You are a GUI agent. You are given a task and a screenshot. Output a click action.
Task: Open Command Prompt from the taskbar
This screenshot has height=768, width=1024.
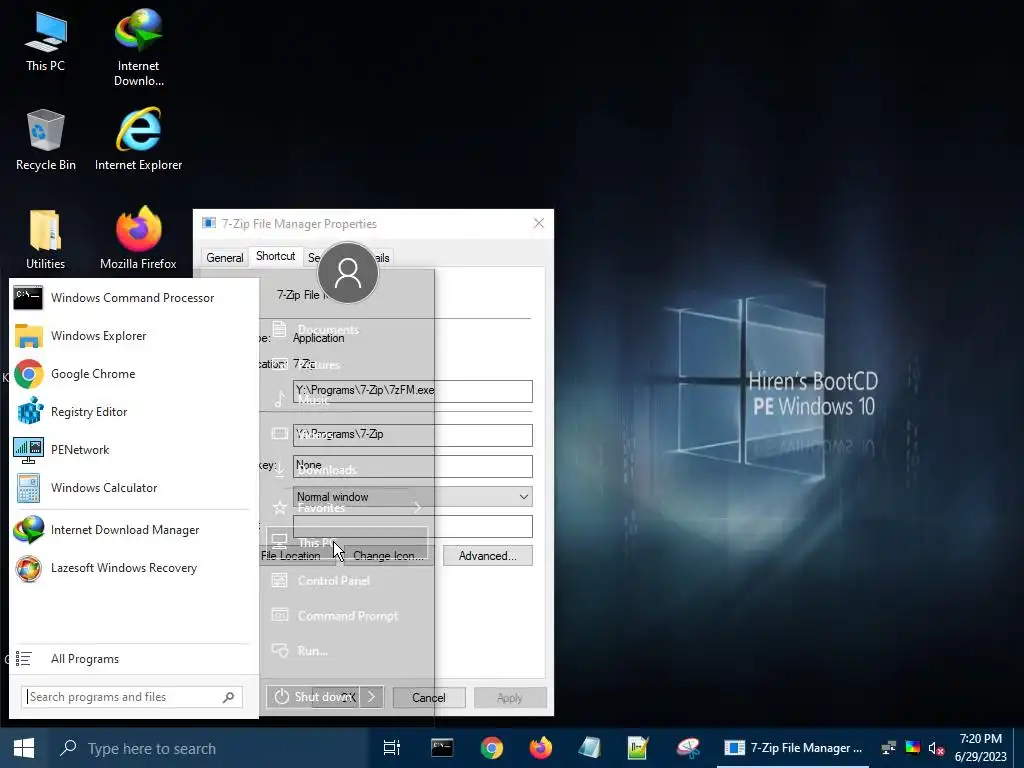pos(442,748)
